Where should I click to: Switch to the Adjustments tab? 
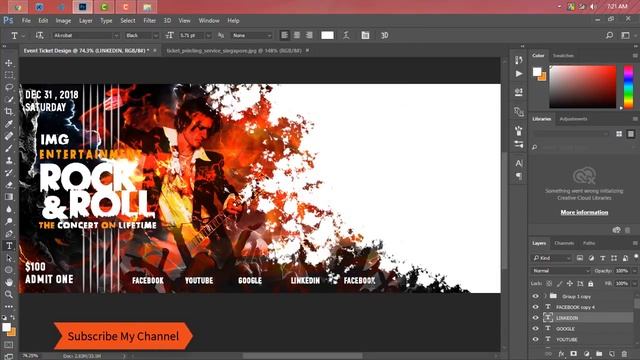(573, 119)
